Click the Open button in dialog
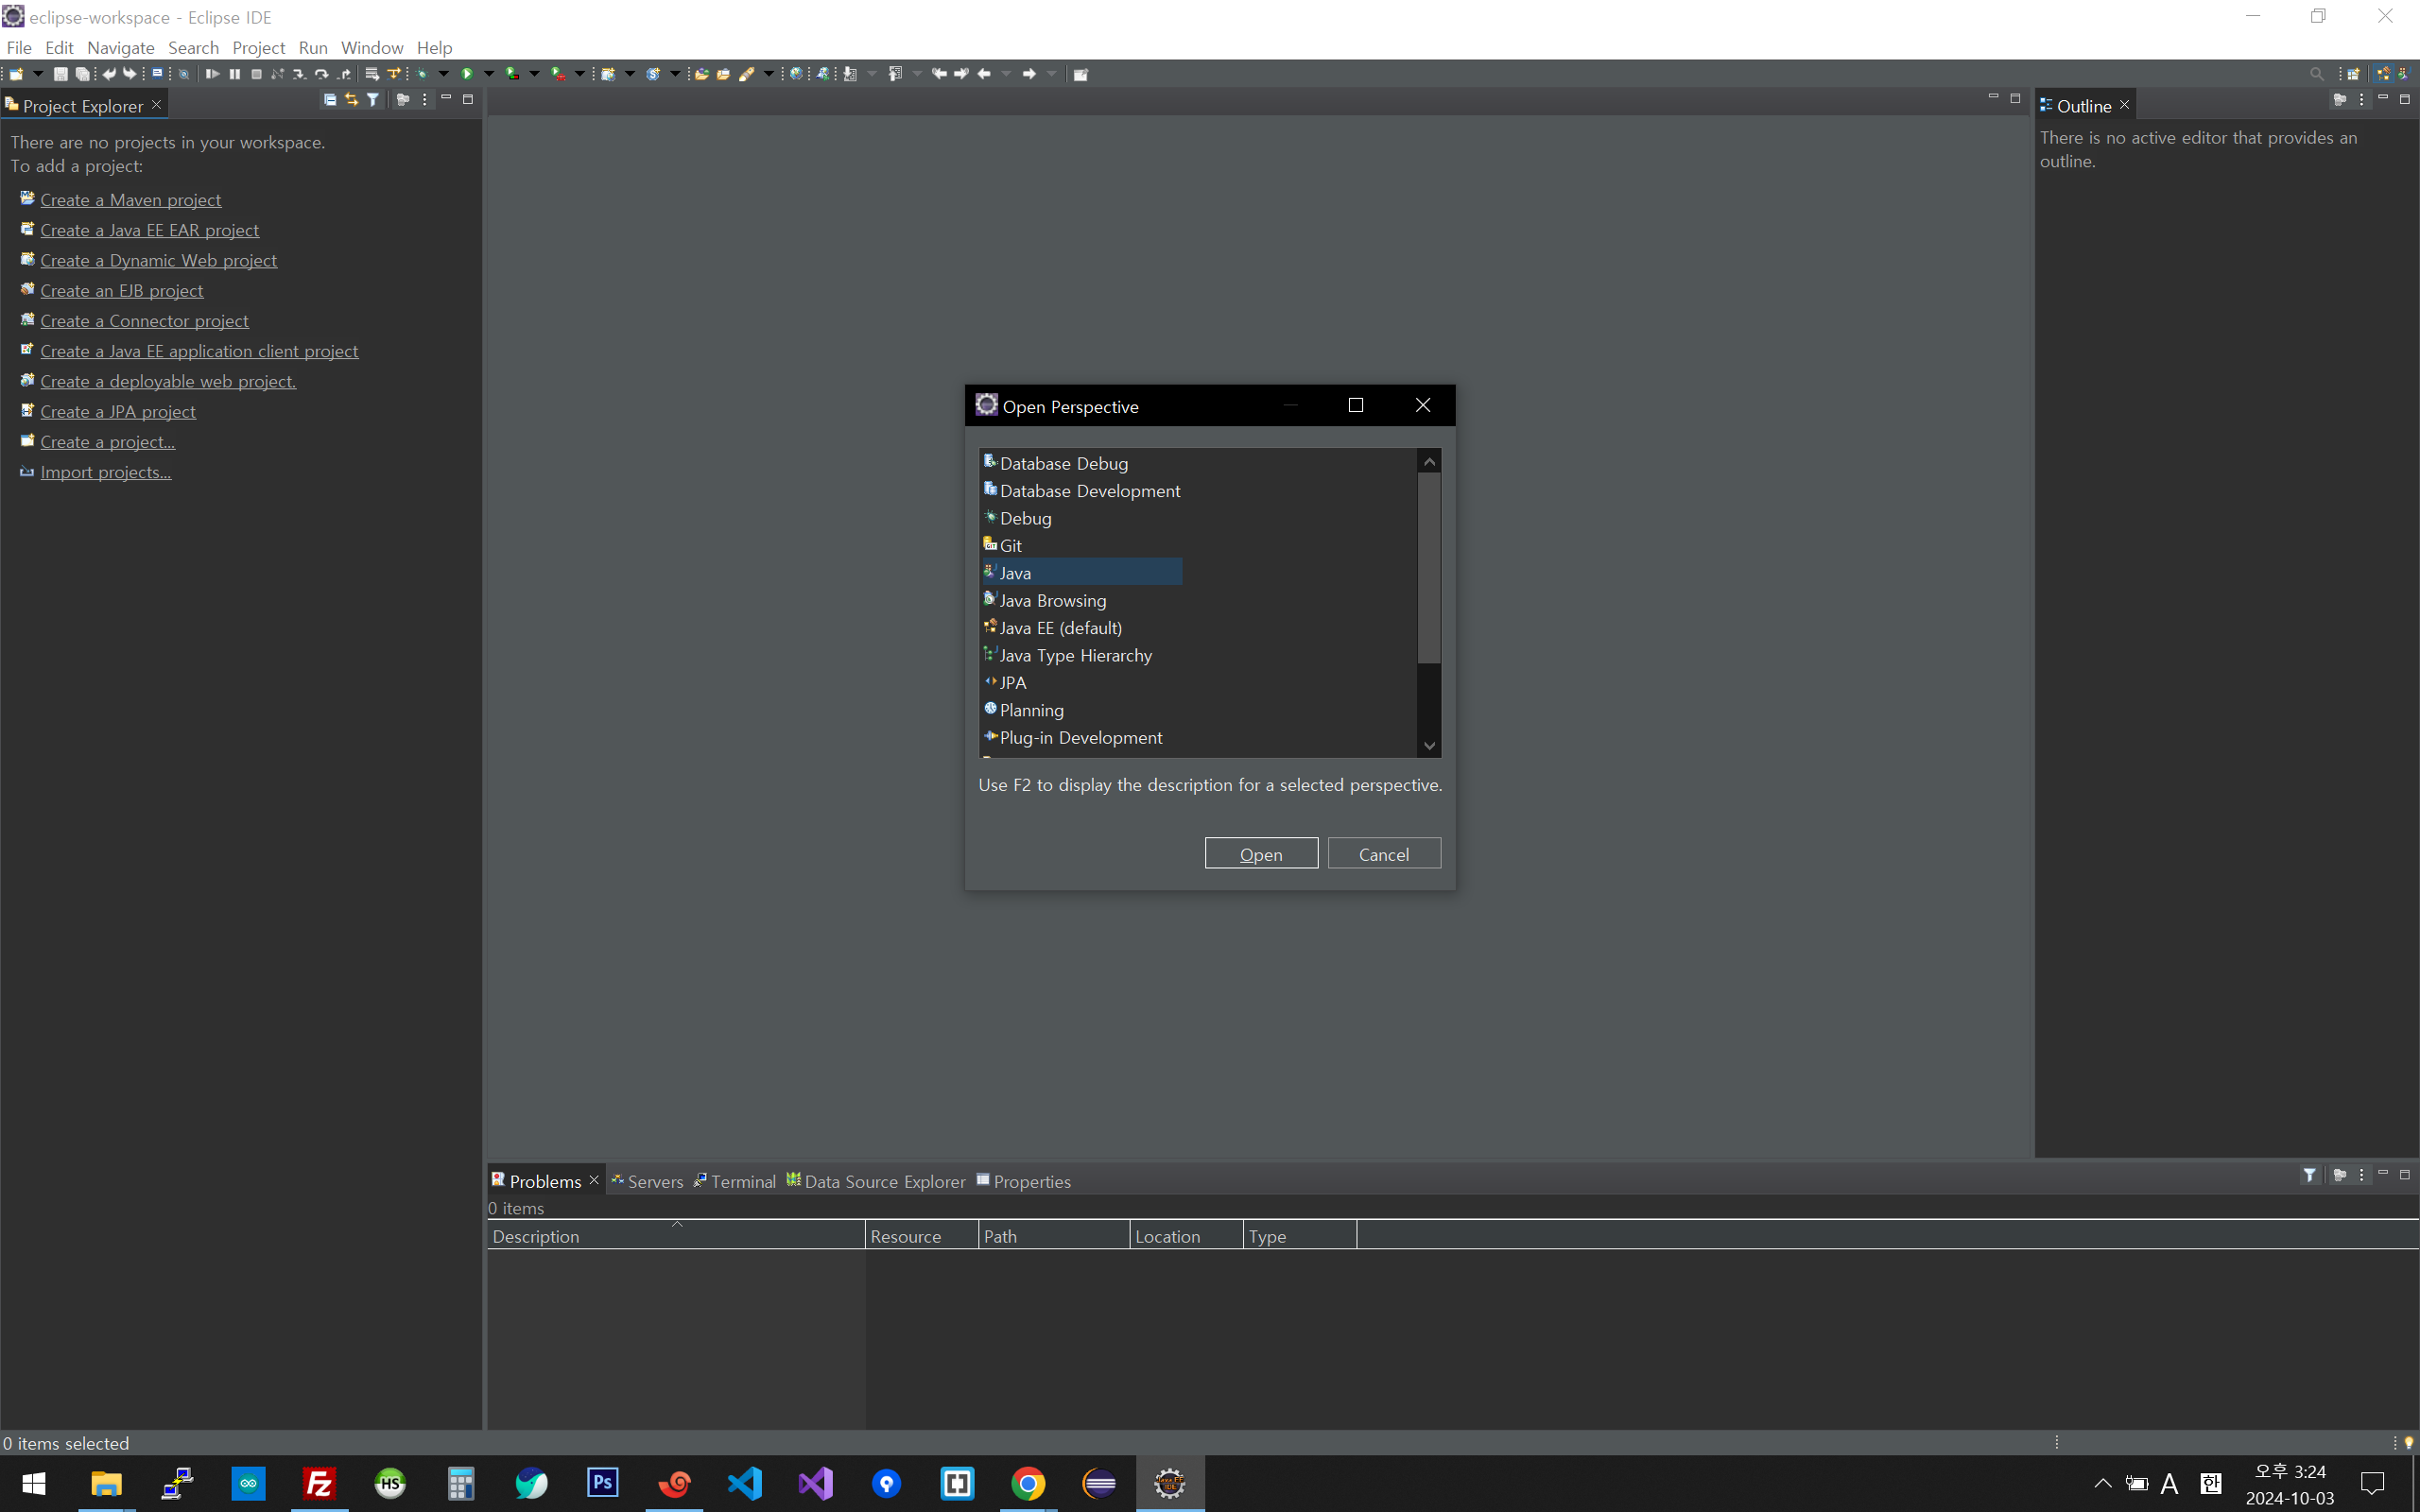This screenshot has width=2420, height=1512. [x=1260, y=854]
